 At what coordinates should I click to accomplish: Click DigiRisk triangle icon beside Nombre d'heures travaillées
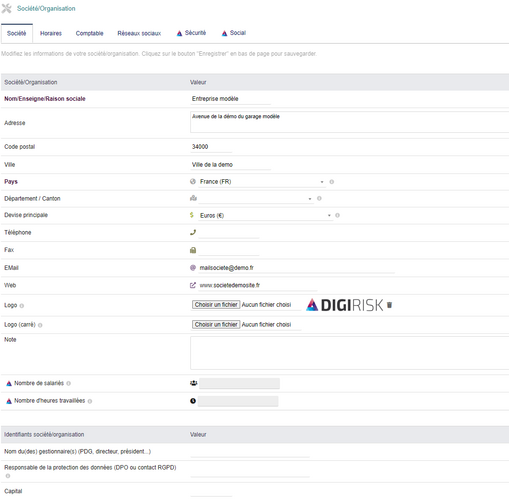[x=9, y=401]
